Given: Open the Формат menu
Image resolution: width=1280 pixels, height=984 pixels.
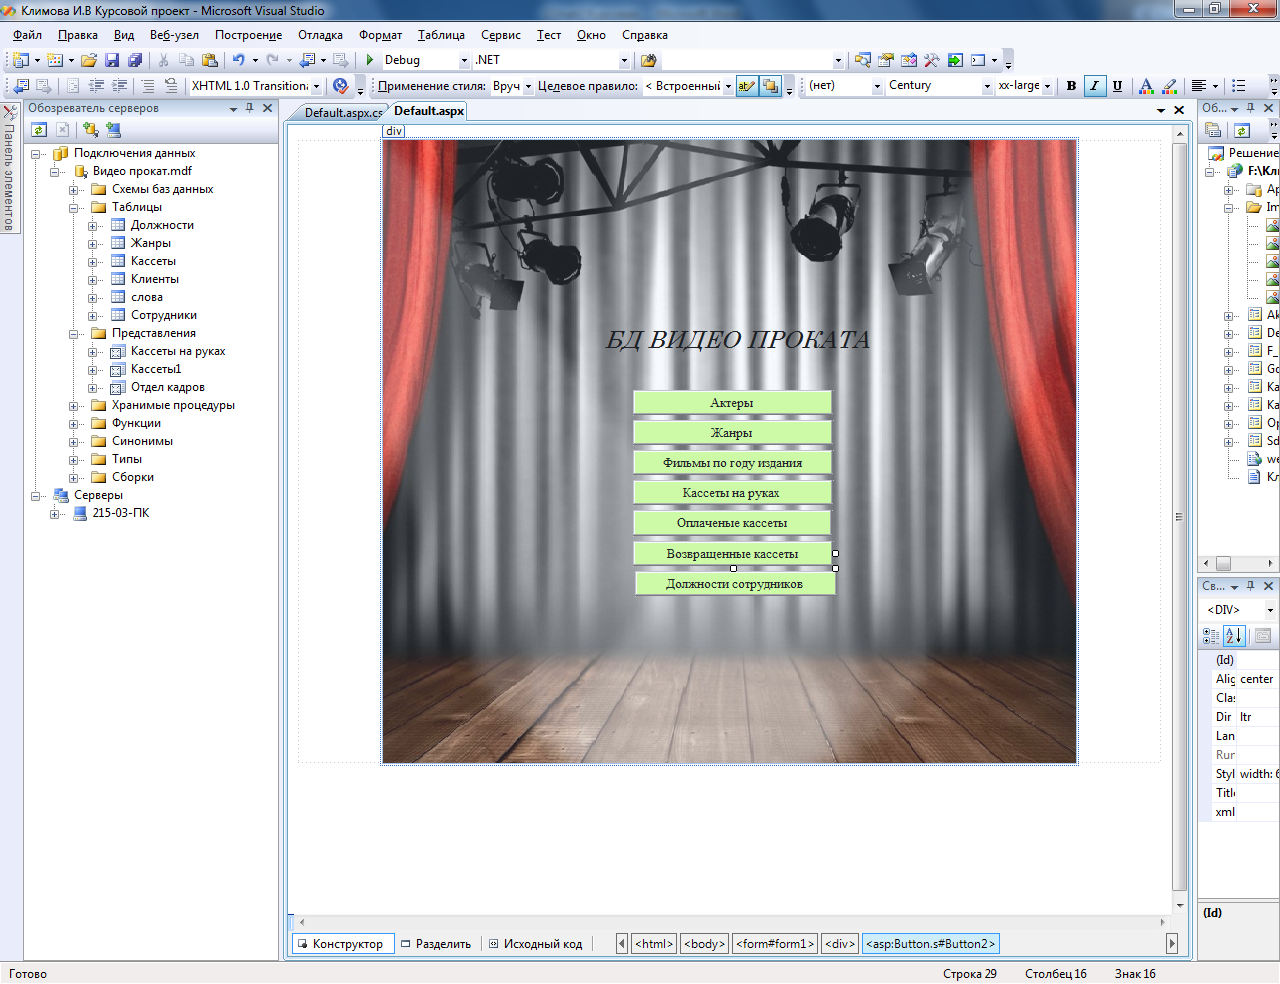Looking at the screenshot, I should click(380, 35).
